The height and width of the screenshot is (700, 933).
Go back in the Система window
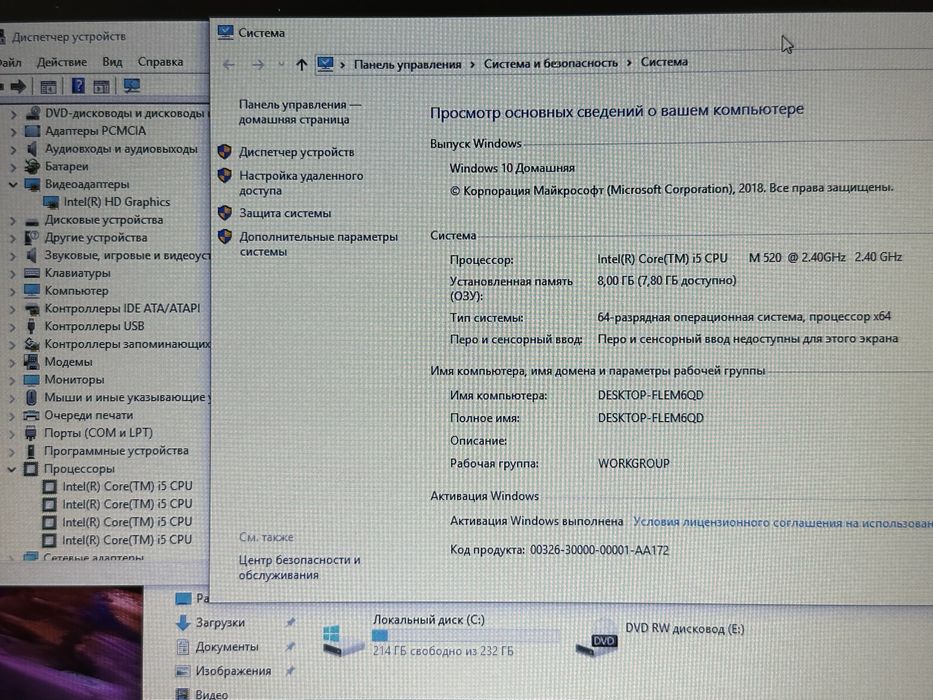[228, 64]
